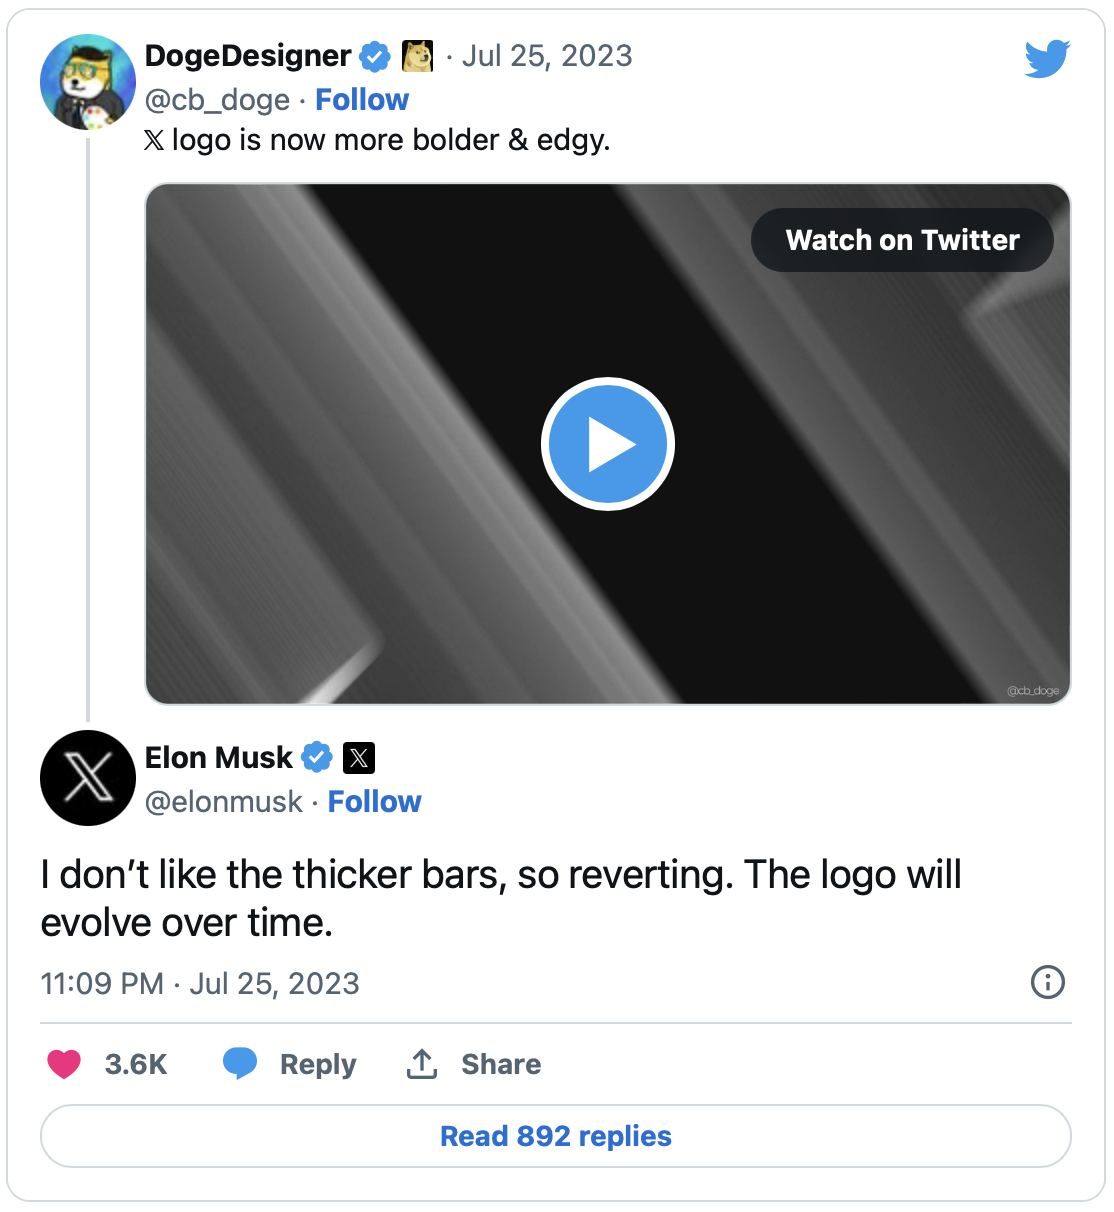The width and height of the screenshot is (1114, 1212).
Task: Open the Read 892 replies button
Action: click(x=556, y=1136)
